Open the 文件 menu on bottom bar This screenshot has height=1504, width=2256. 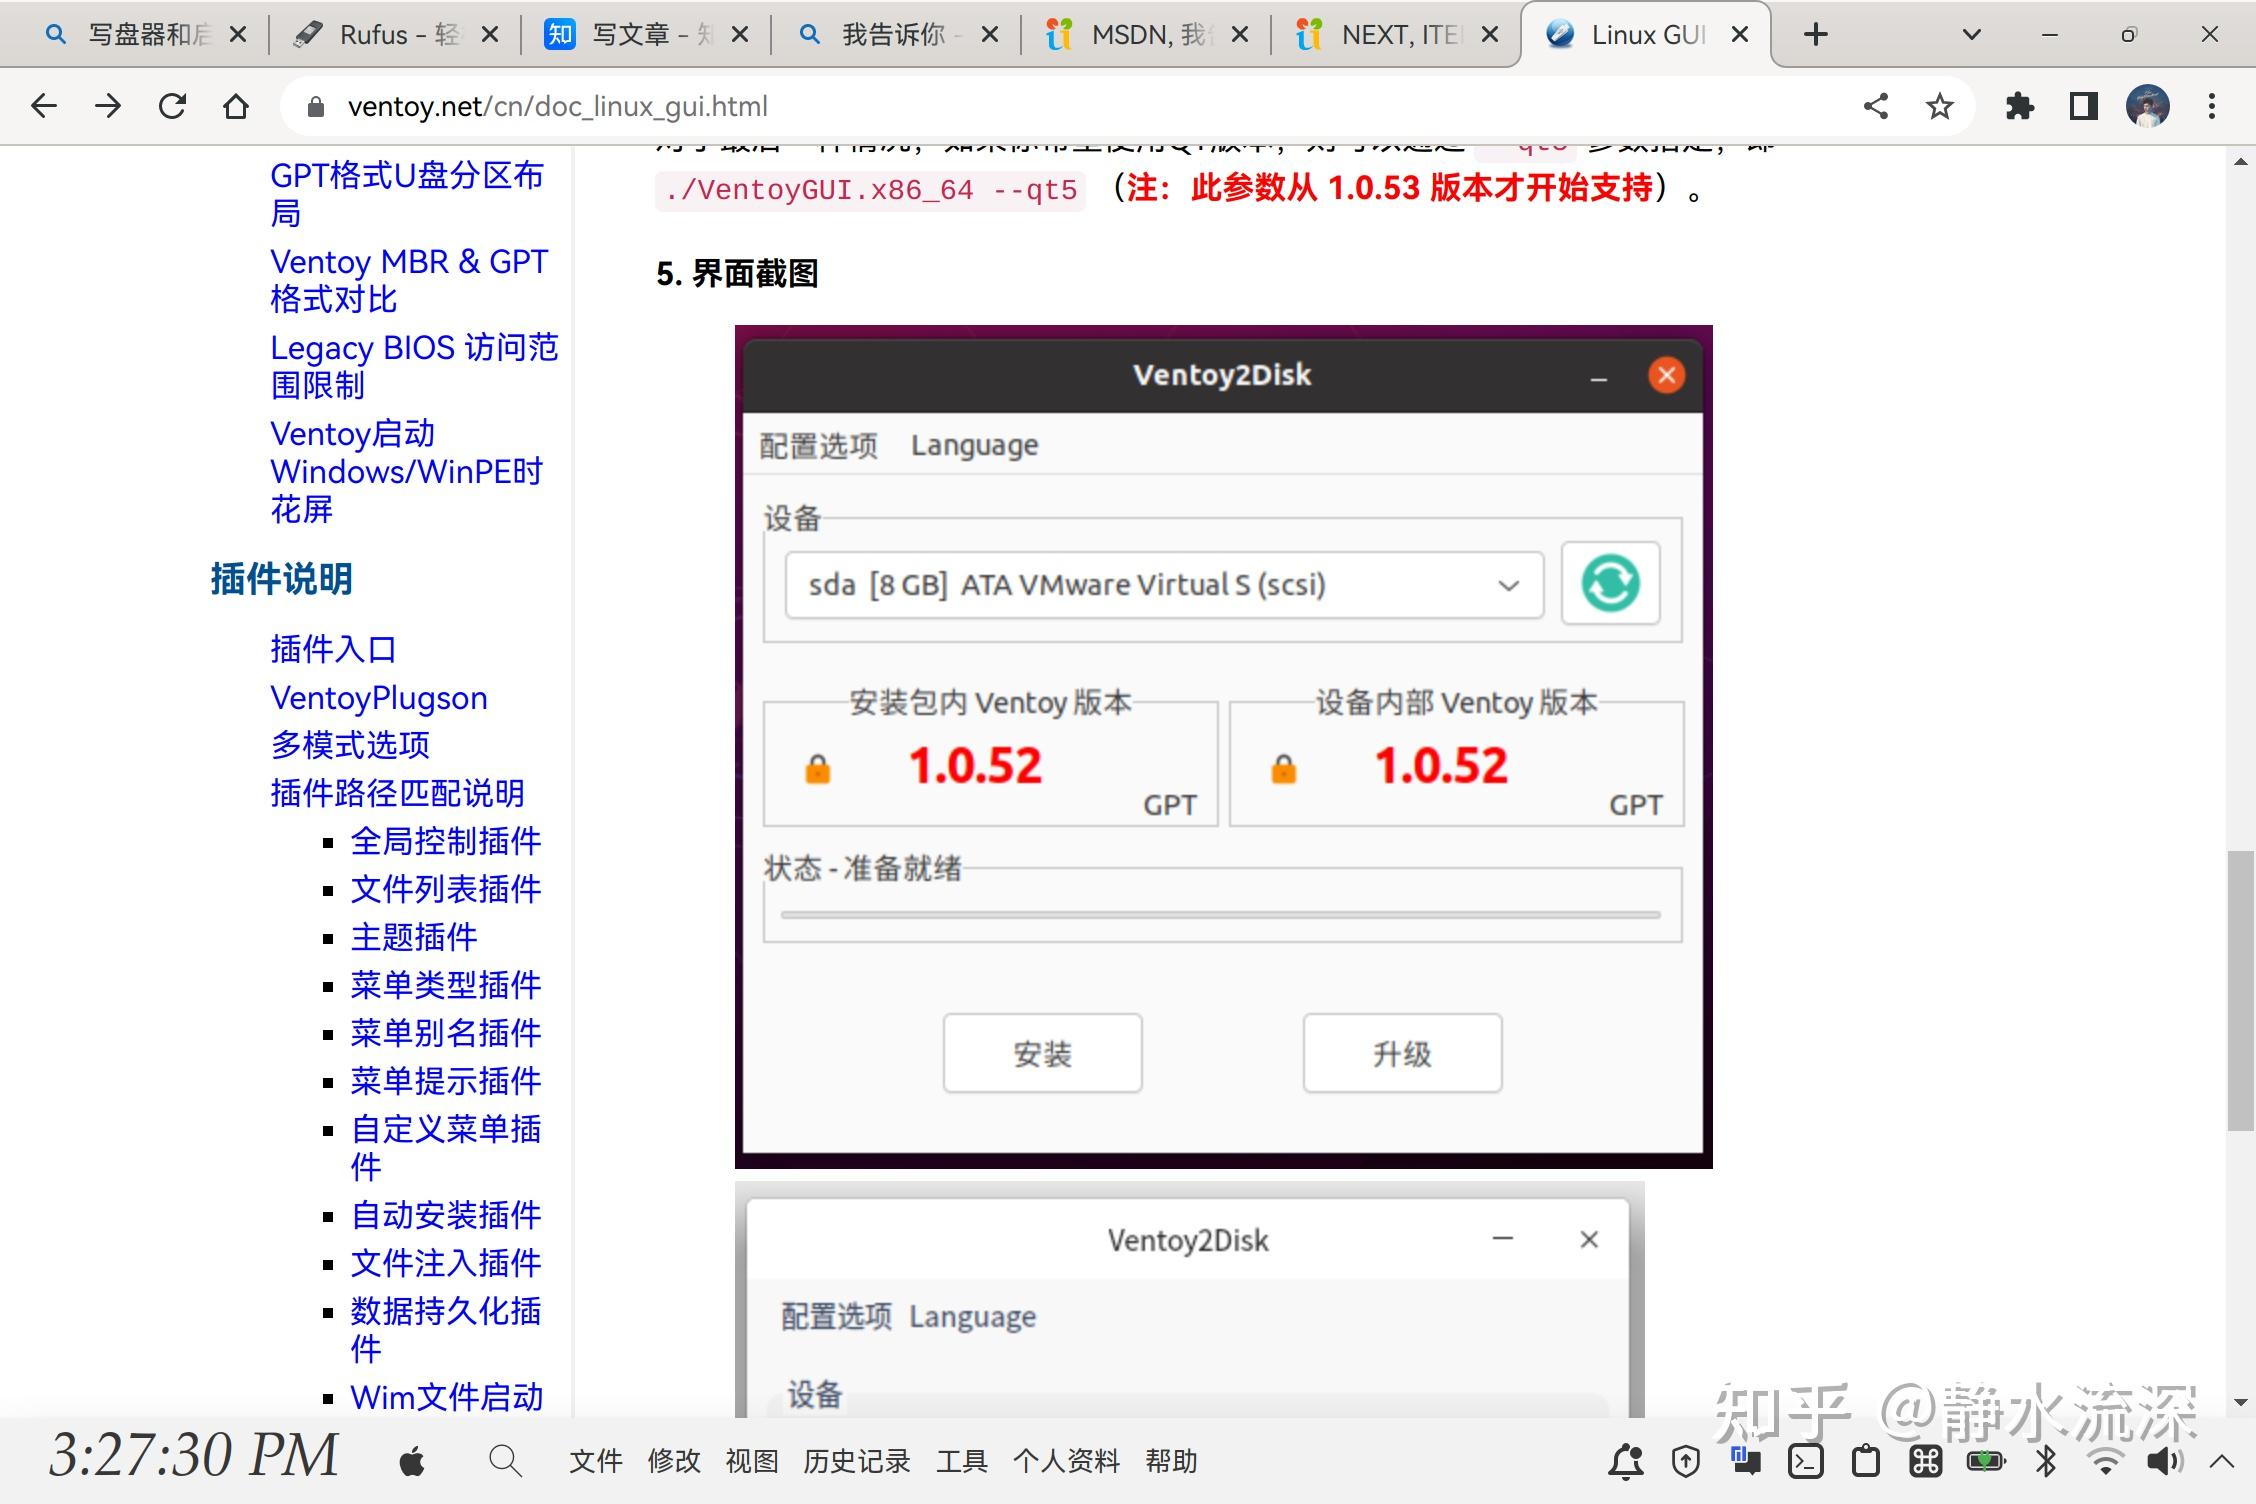tap(596, 1462)
